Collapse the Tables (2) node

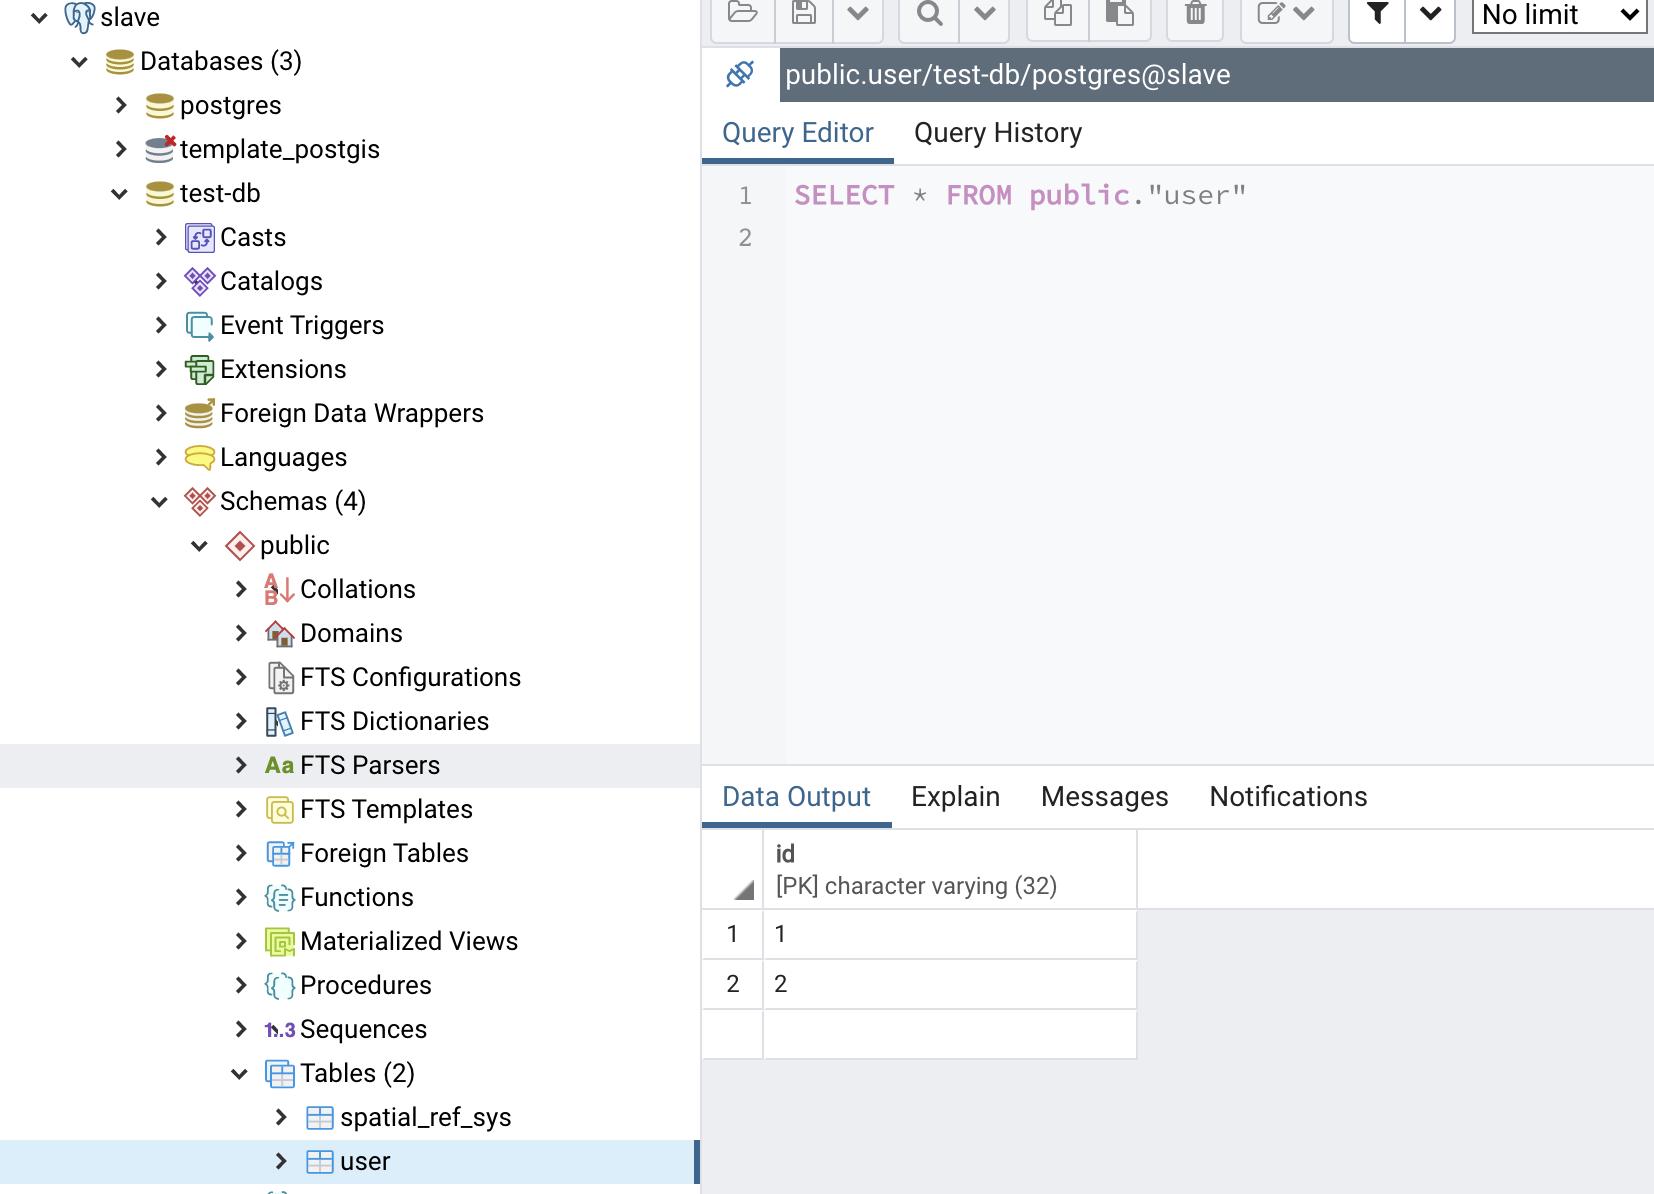pyautogui.click(x=240, y=1073)
